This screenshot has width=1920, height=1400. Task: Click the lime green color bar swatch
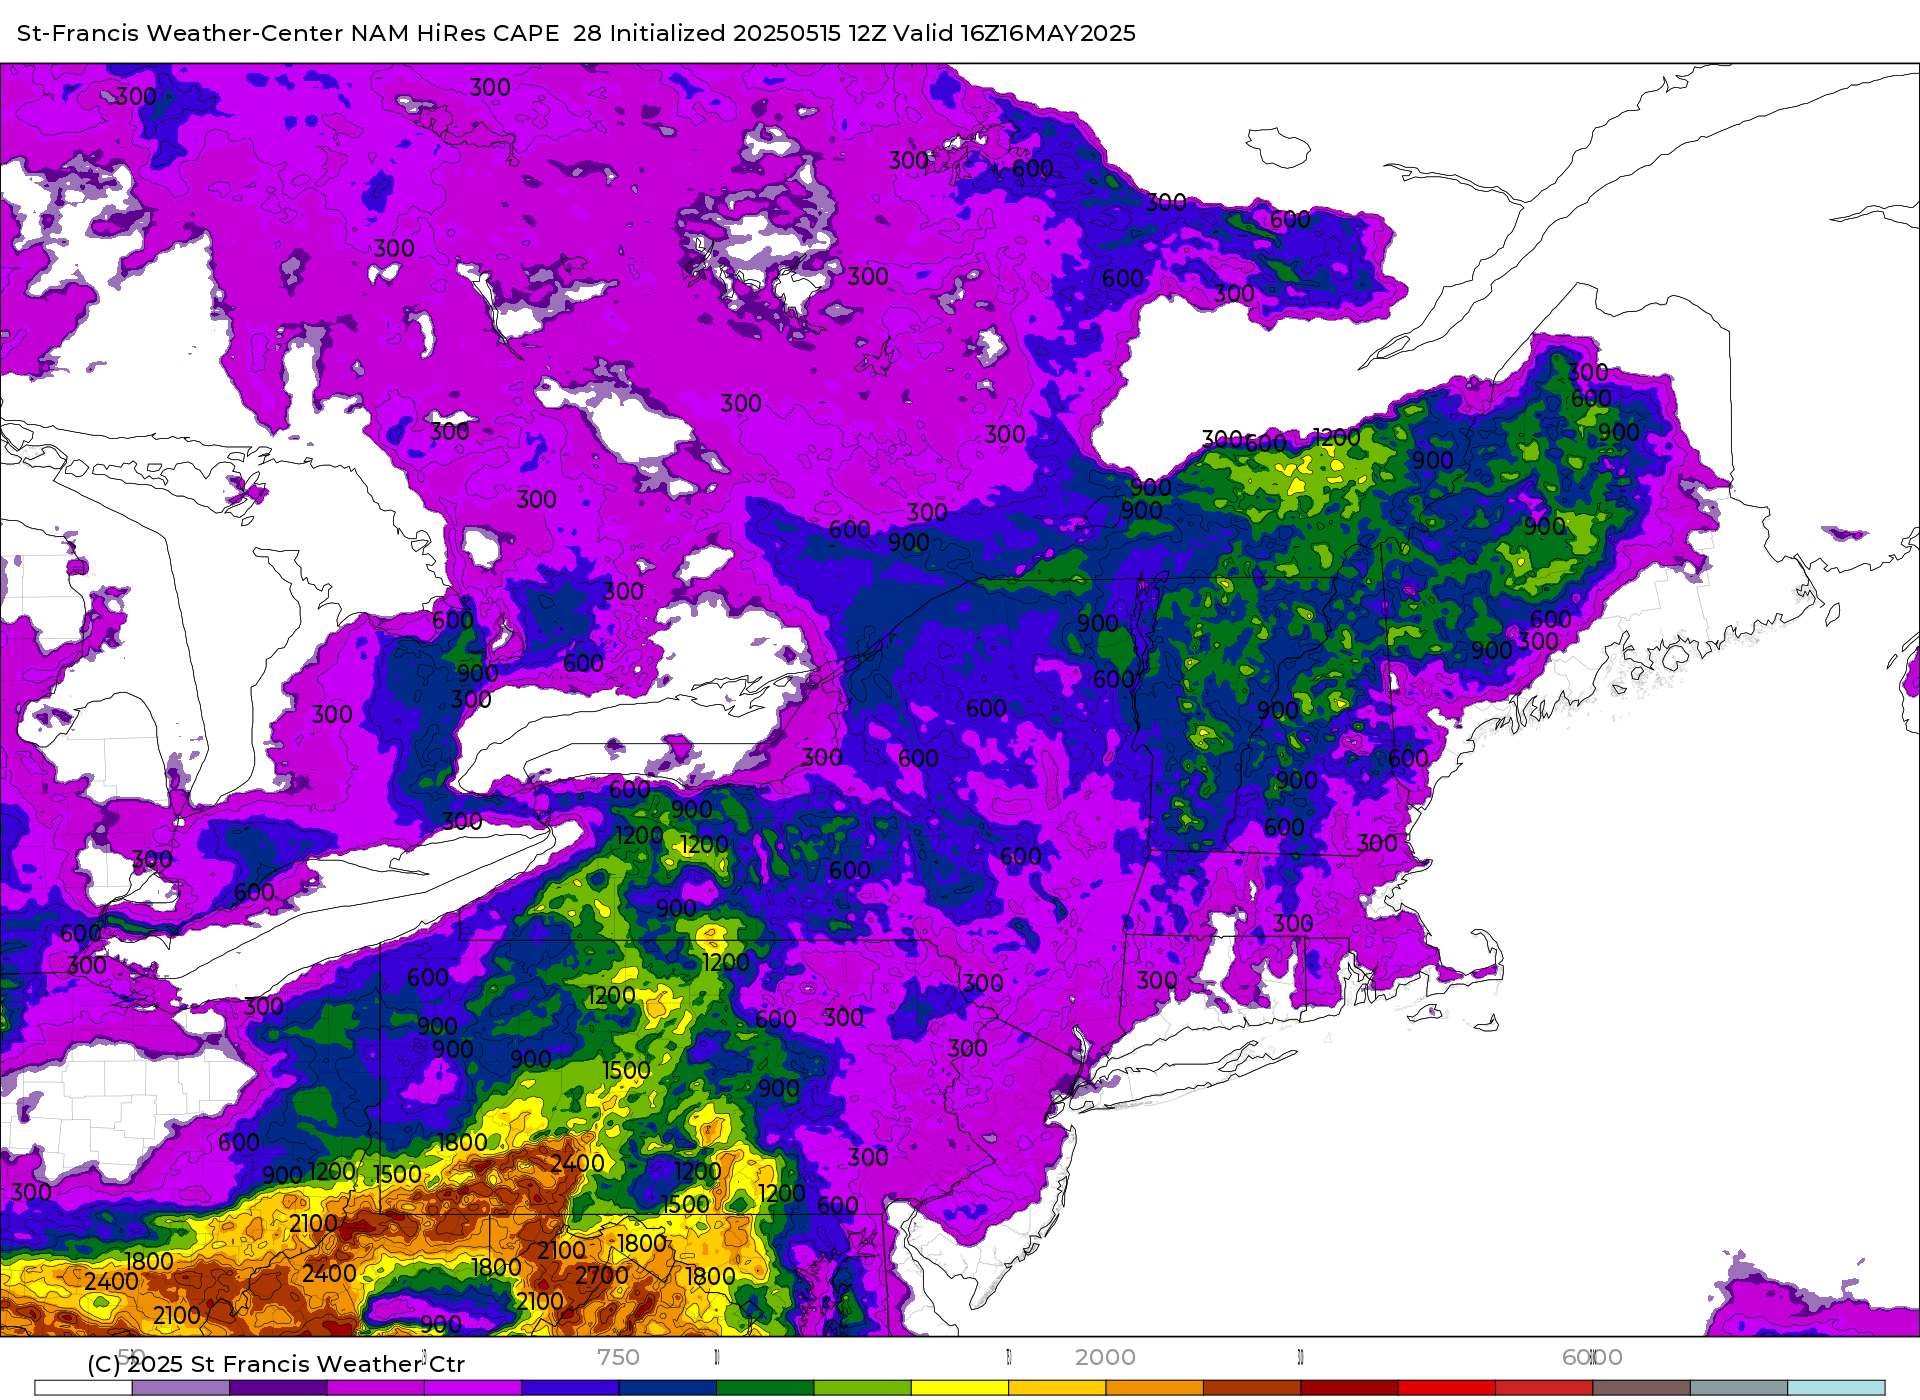pyautogui.click(x=863, y=1388)
